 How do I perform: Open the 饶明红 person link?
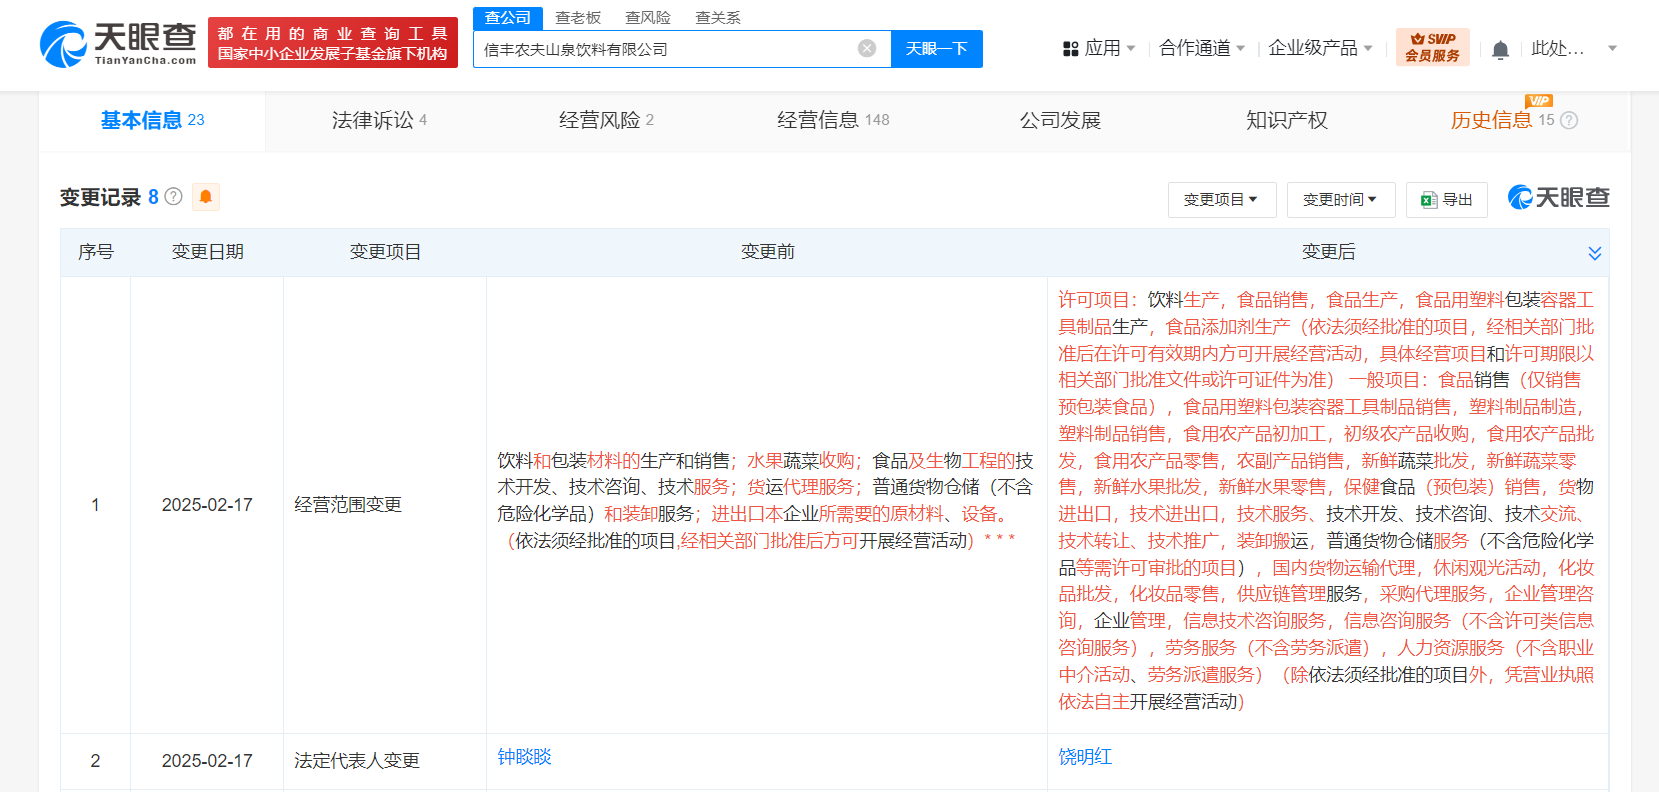1086,757
